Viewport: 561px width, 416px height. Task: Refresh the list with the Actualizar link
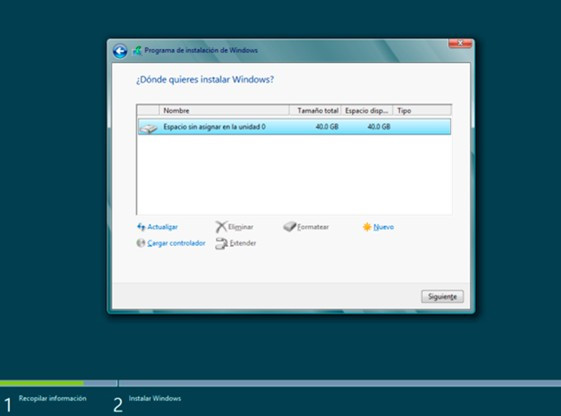coord(162,227)
